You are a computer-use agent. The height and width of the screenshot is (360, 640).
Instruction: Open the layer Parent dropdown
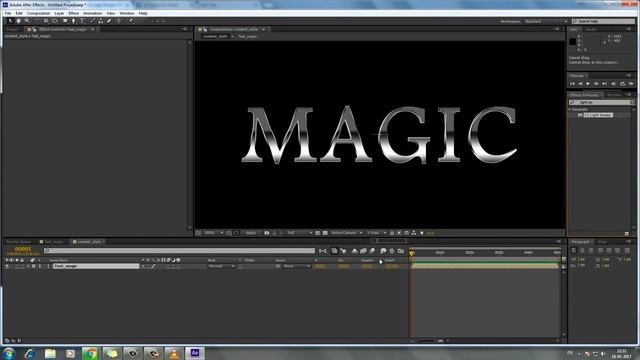(296, 266)
